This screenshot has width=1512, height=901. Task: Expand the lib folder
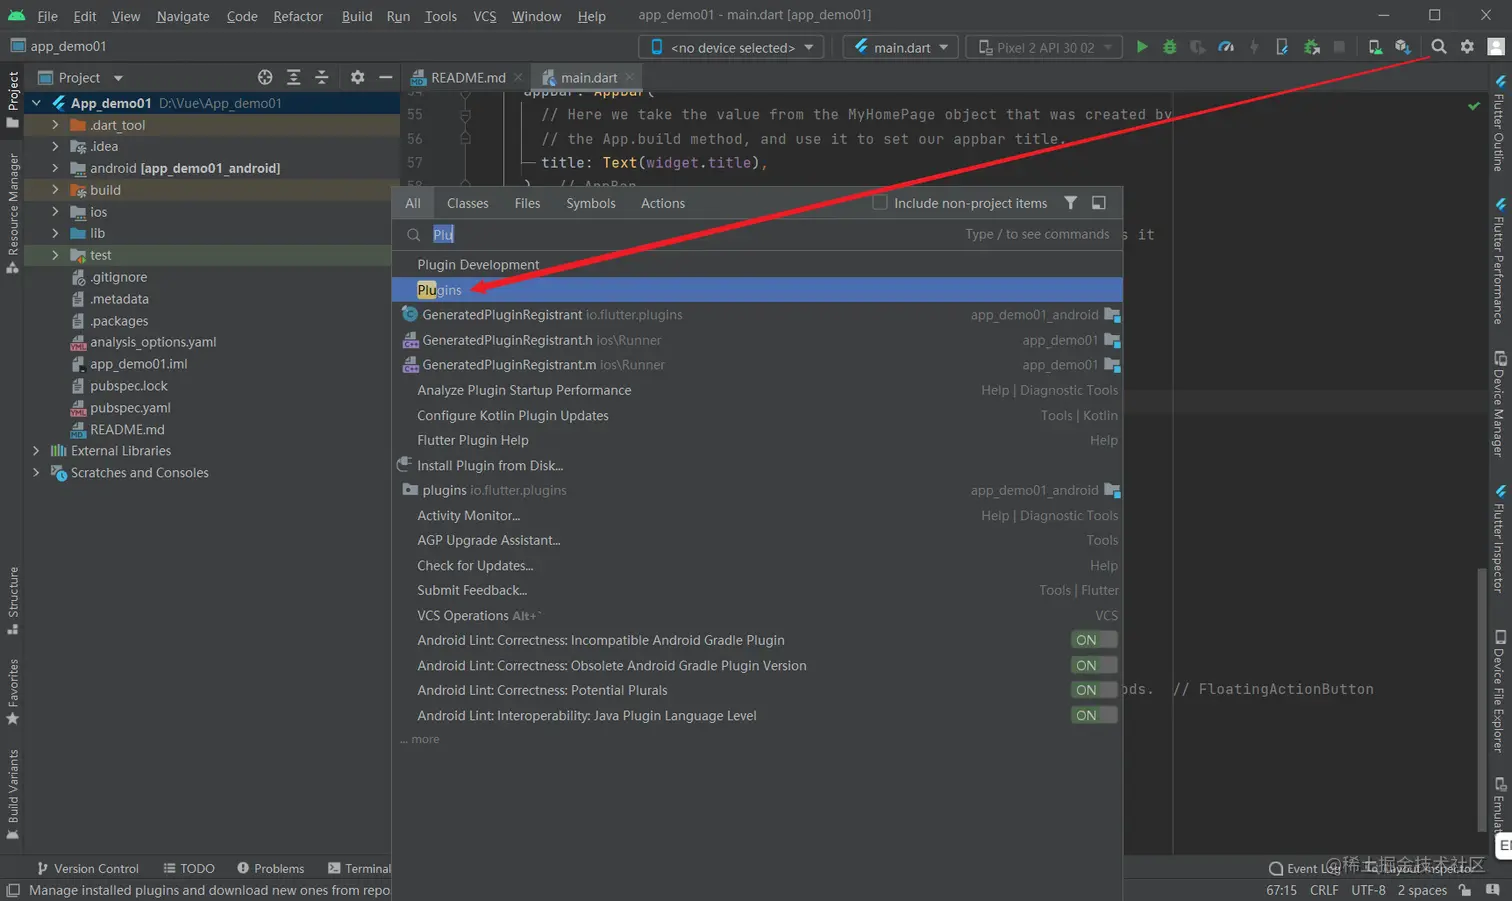[55, 233]
